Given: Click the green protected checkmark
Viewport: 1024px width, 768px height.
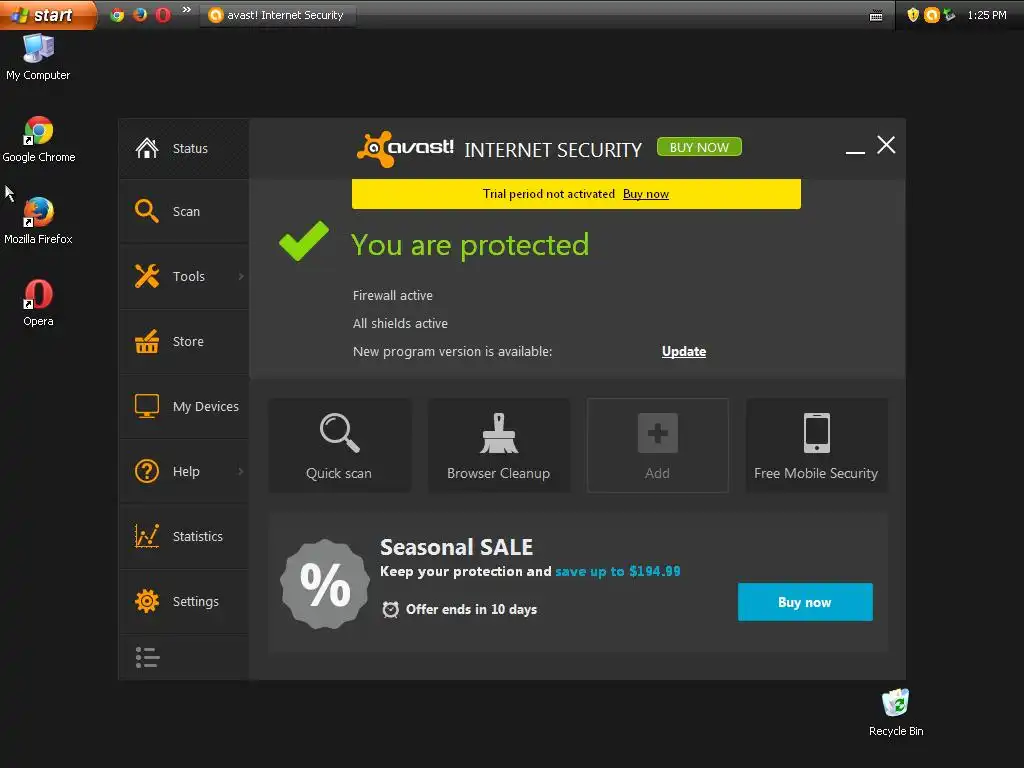Looking at the screenshot, I should coord(304,240).
